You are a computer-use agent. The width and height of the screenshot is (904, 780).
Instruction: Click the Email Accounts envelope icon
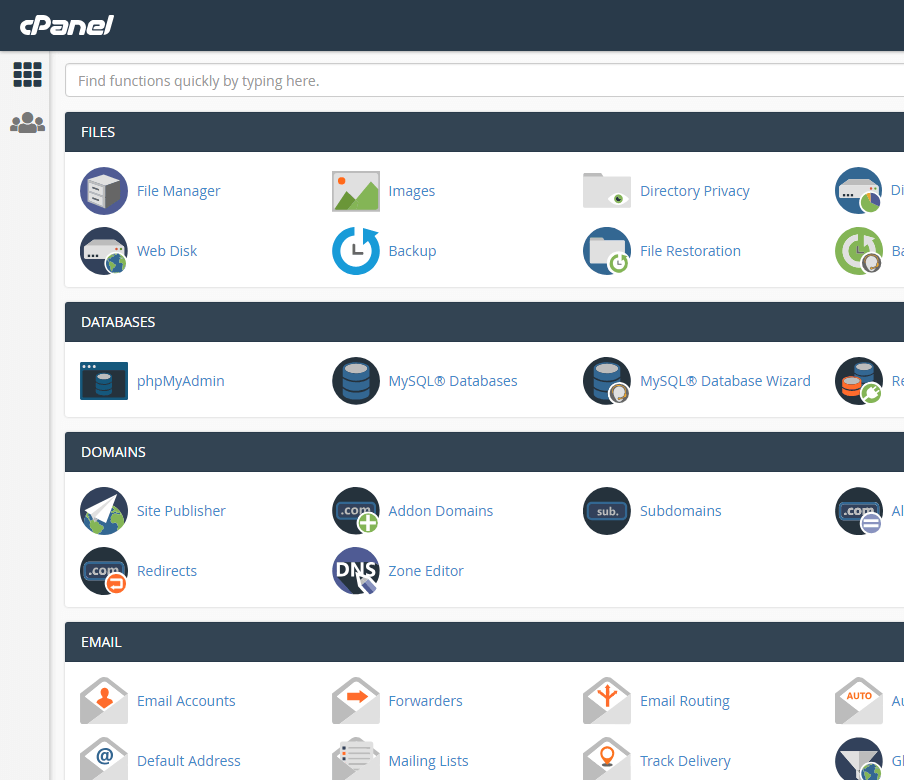click(x=104, y=701)
